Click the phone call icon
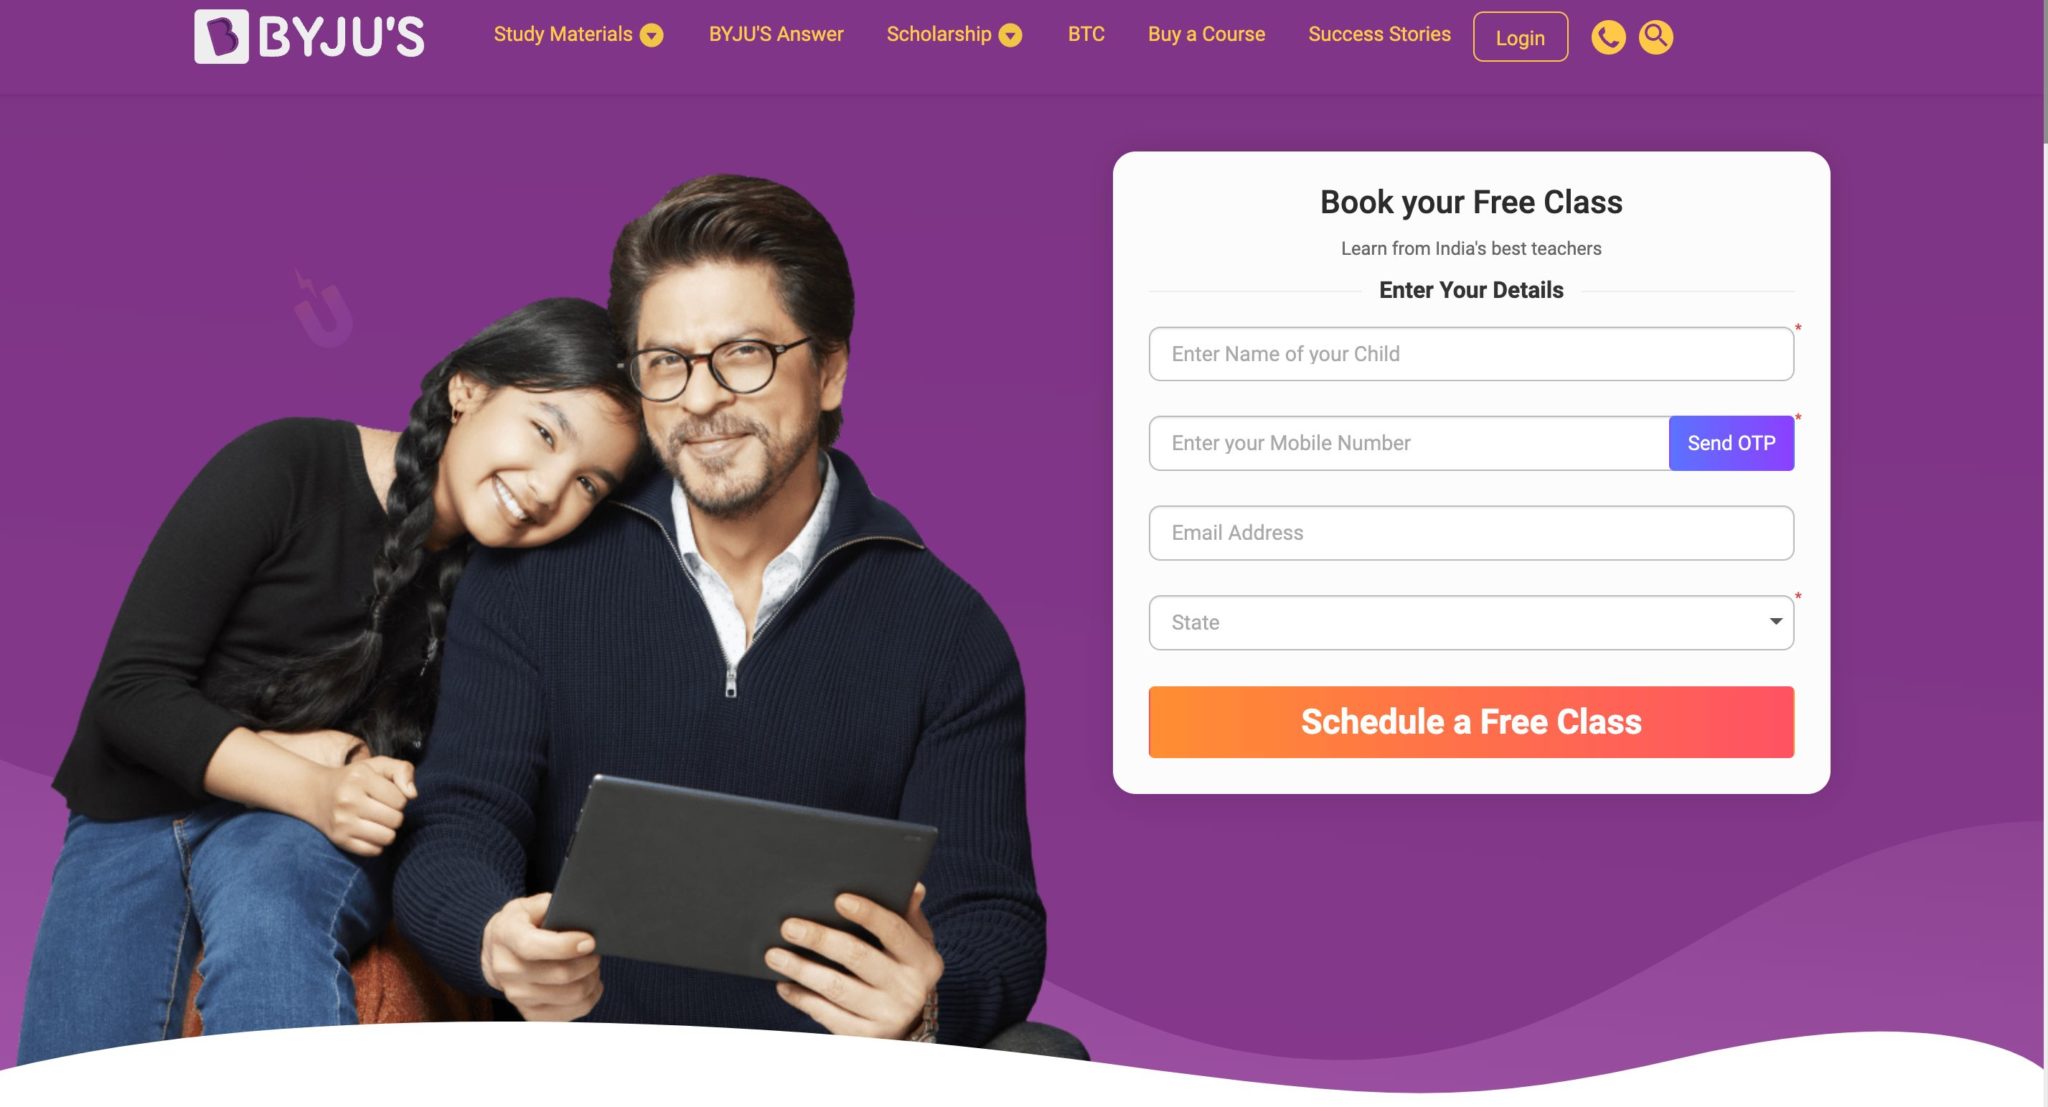 [1608, 35]
